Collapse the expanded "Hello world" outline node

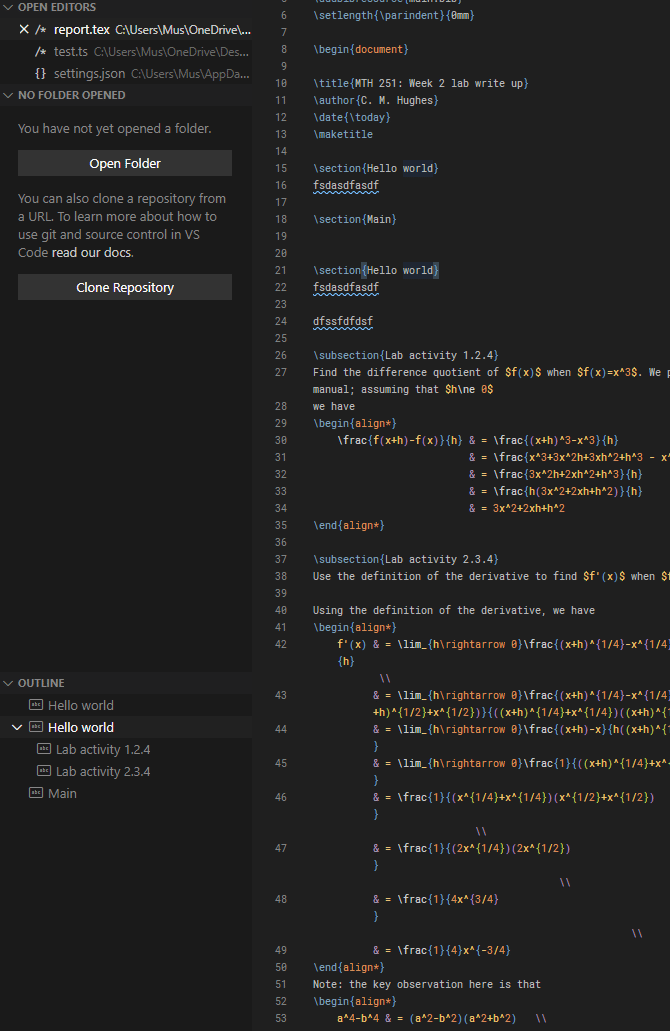[x=15, y=725]
